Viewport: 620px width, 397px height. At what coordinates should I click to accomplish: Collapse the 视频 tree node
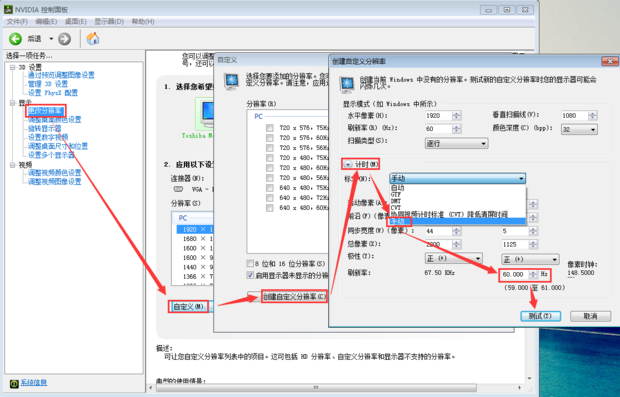[13, 165]
